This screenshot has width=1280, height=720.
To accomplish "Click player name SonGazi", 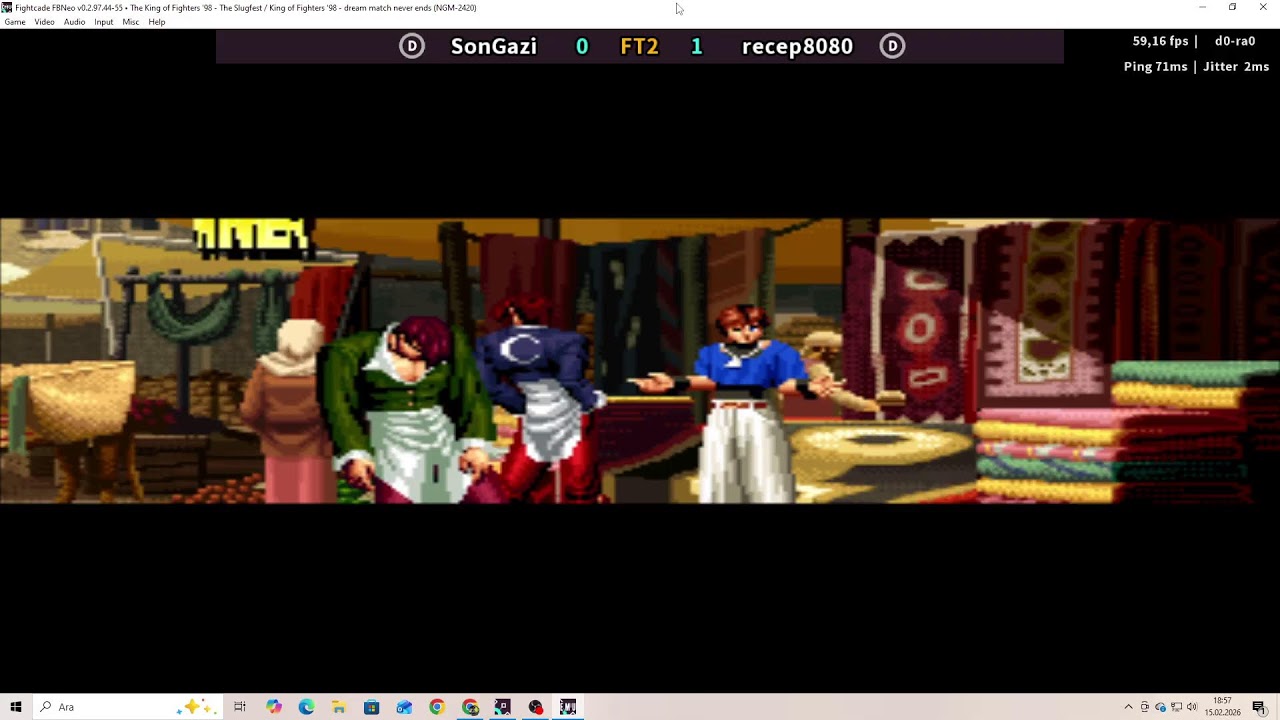I will (494, 46).
